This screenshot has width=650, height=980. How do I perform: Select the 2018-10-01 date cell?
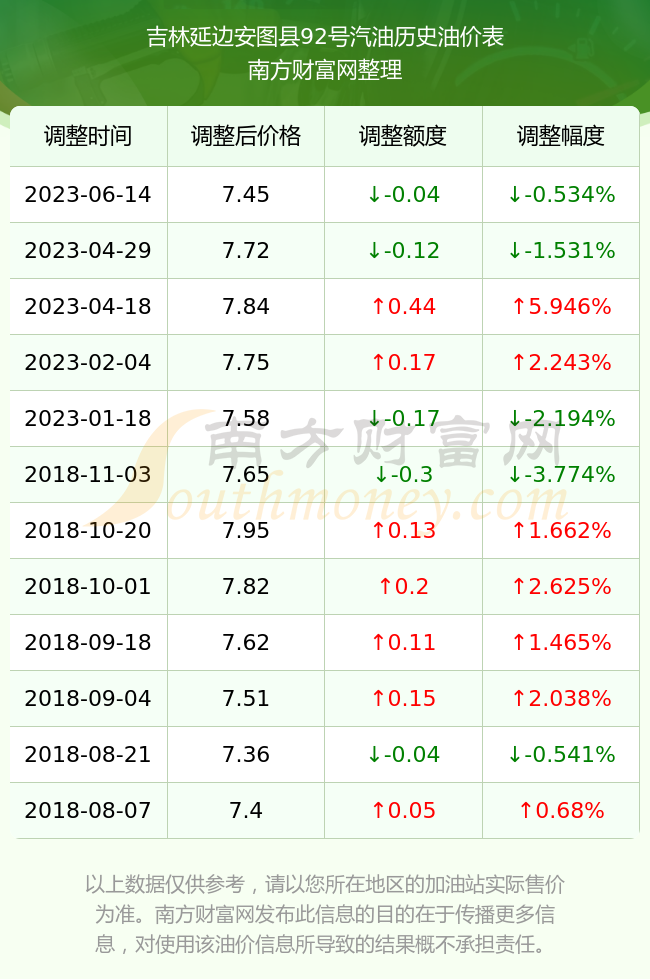88,586
